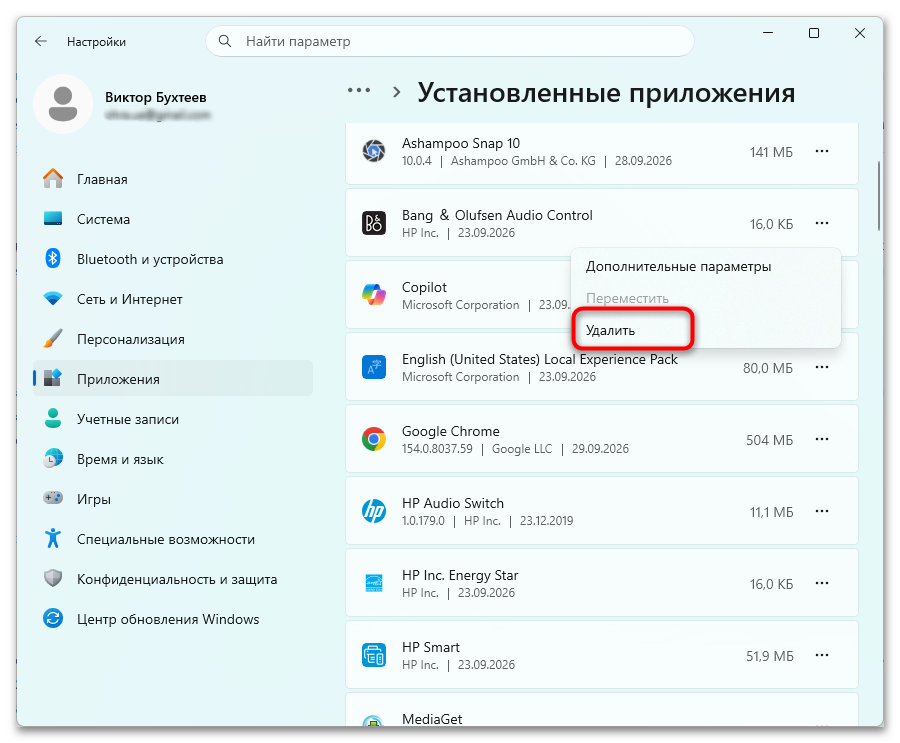
Task: Open the Система settings page
Action: tap(173, 219)
